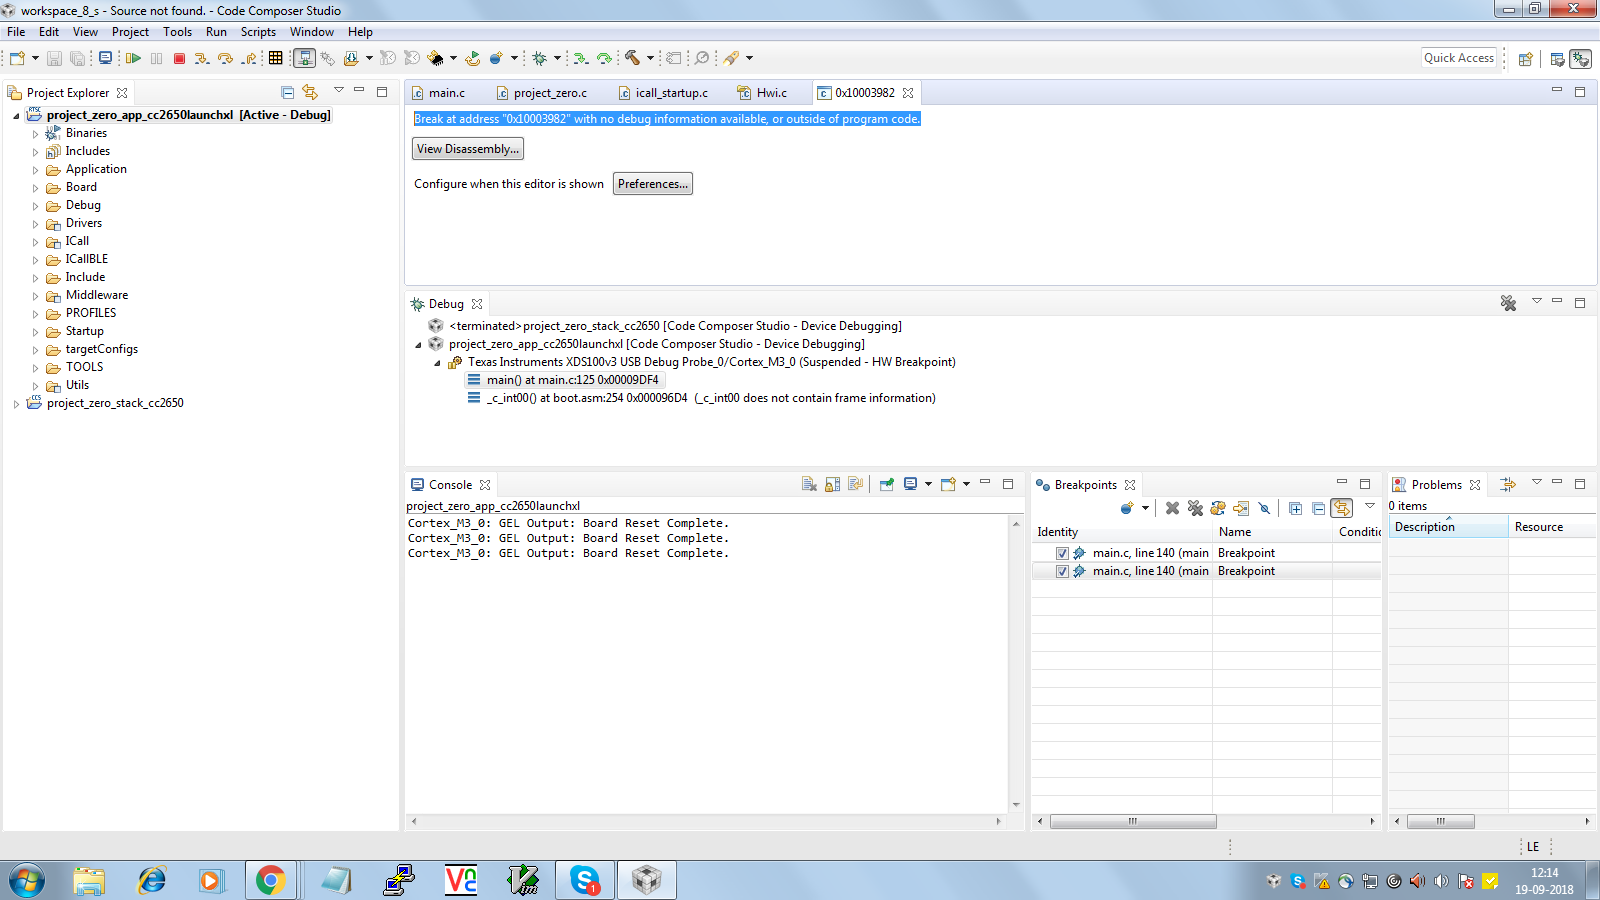Open Breakpoints view menu dropdown triangle

click(1370, 506)
